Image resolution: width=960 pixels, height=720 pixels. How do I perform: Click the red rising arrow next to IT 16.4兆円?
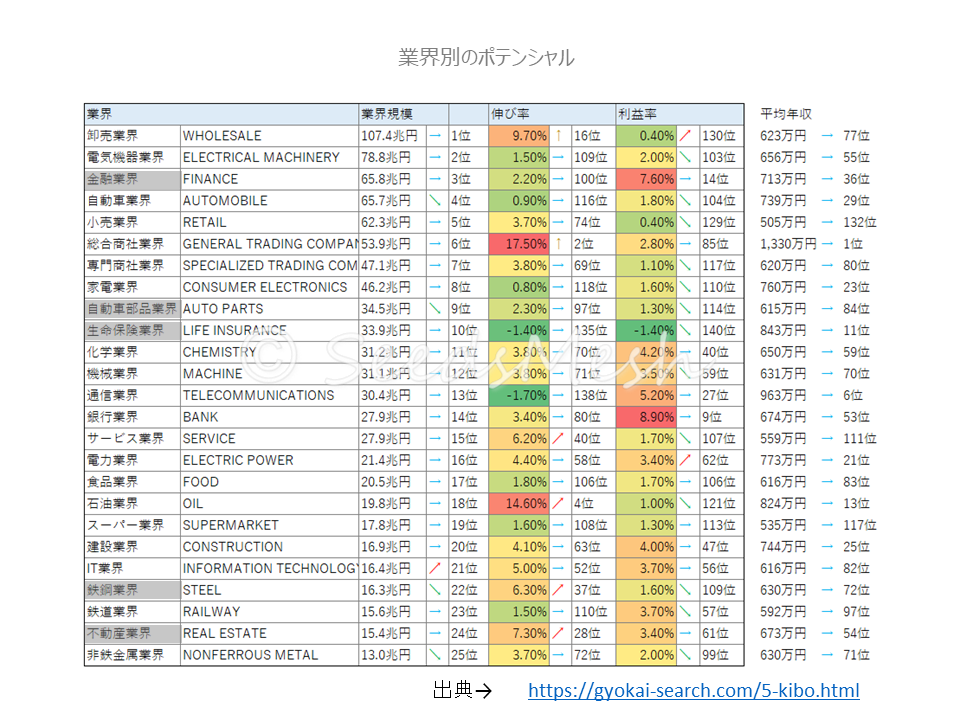tap(435, 568)
